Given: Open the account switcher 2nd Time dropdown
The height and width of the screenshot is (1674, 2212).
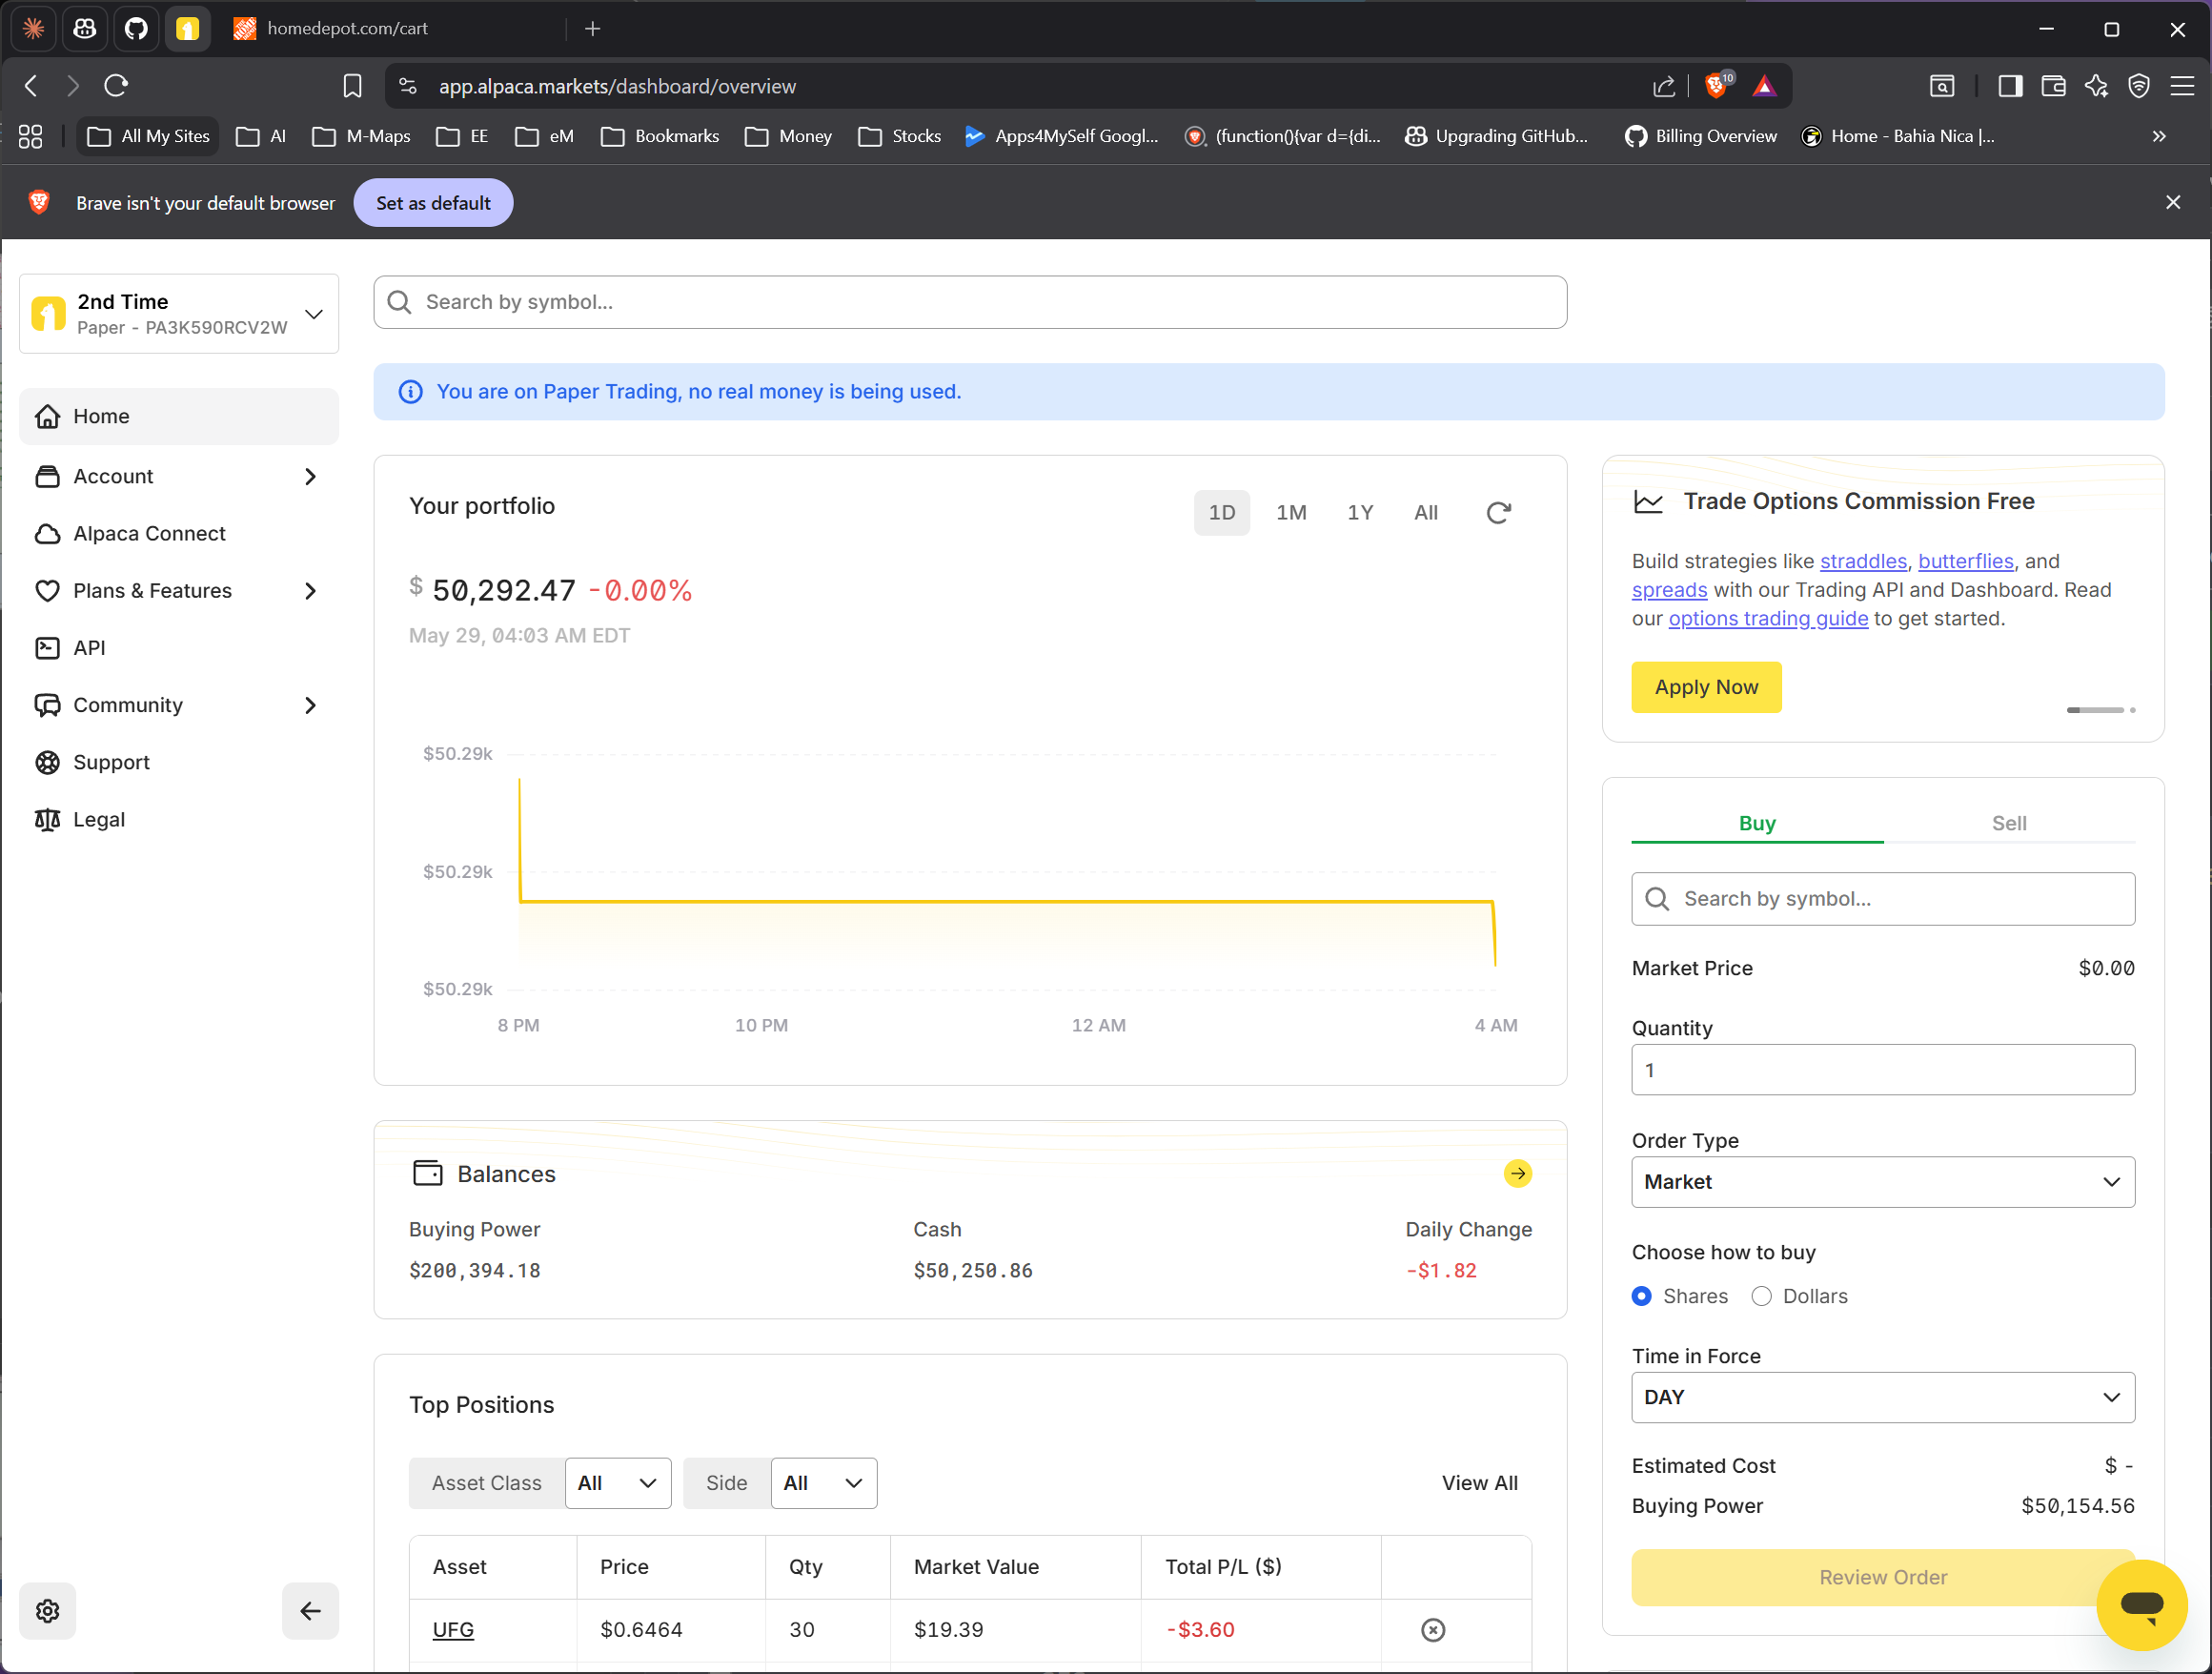Looking at the screenshot, I should [179, 314].
